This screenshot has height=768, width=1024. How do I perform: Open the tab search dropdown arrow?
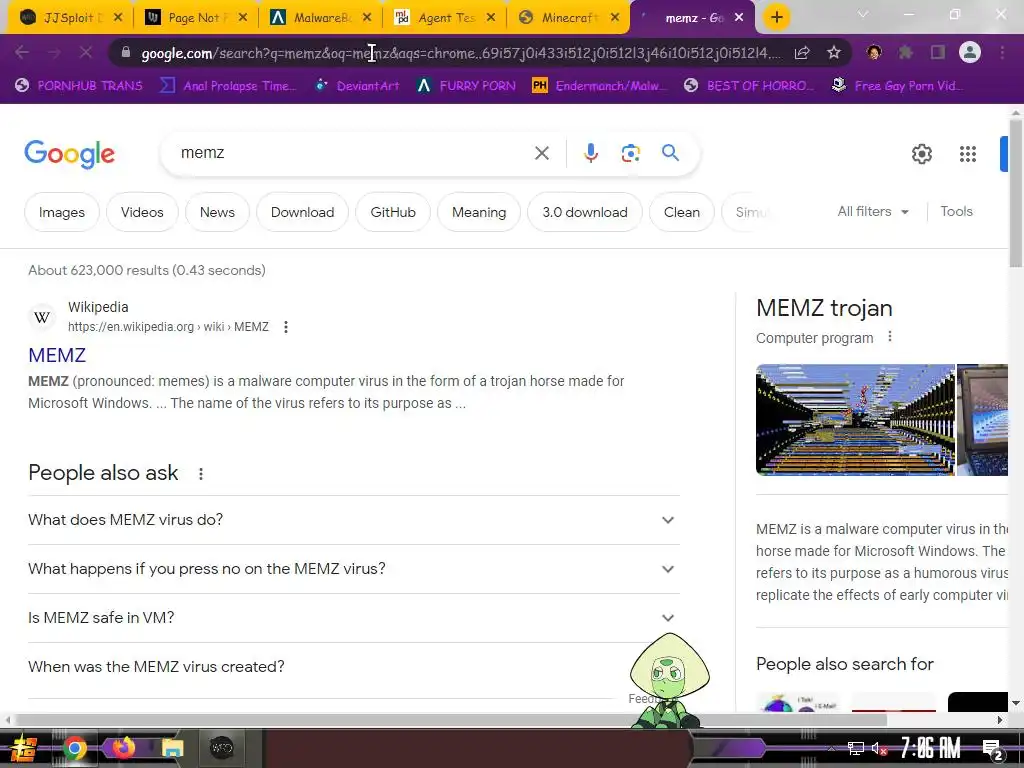click(x=862, y=14)
